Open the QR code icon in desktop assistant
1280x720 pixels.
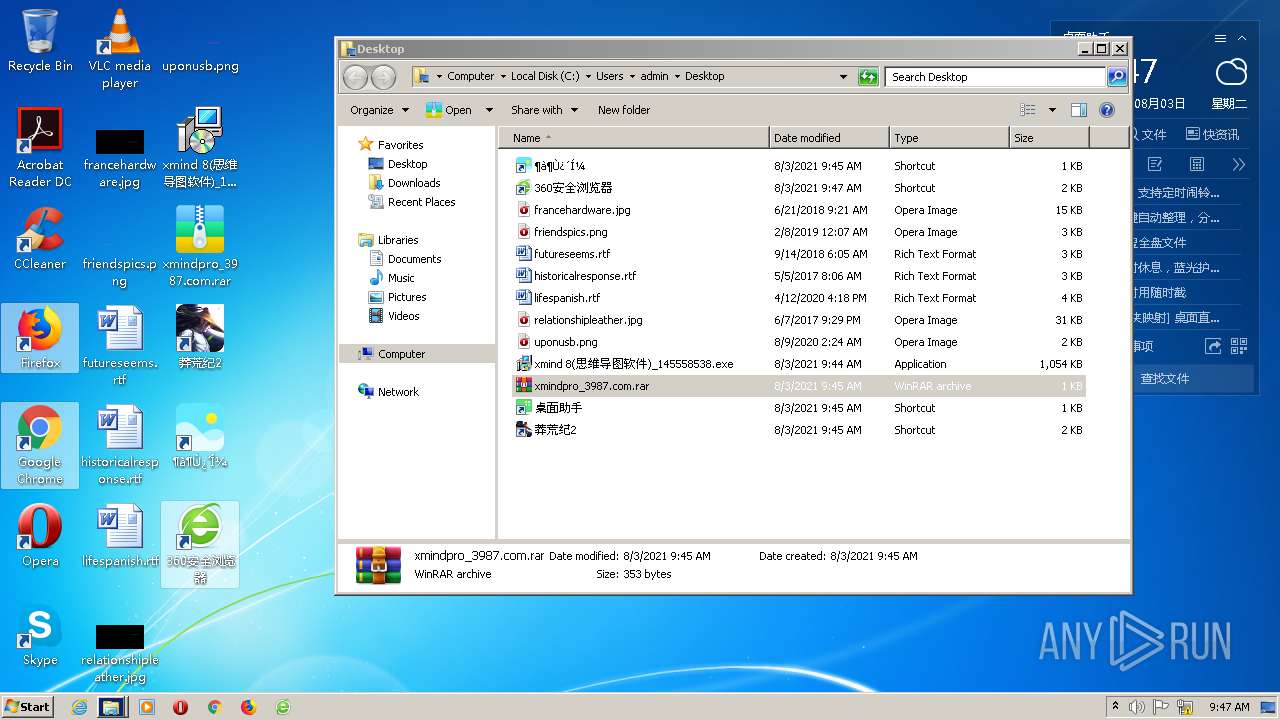coord(1239,346)
